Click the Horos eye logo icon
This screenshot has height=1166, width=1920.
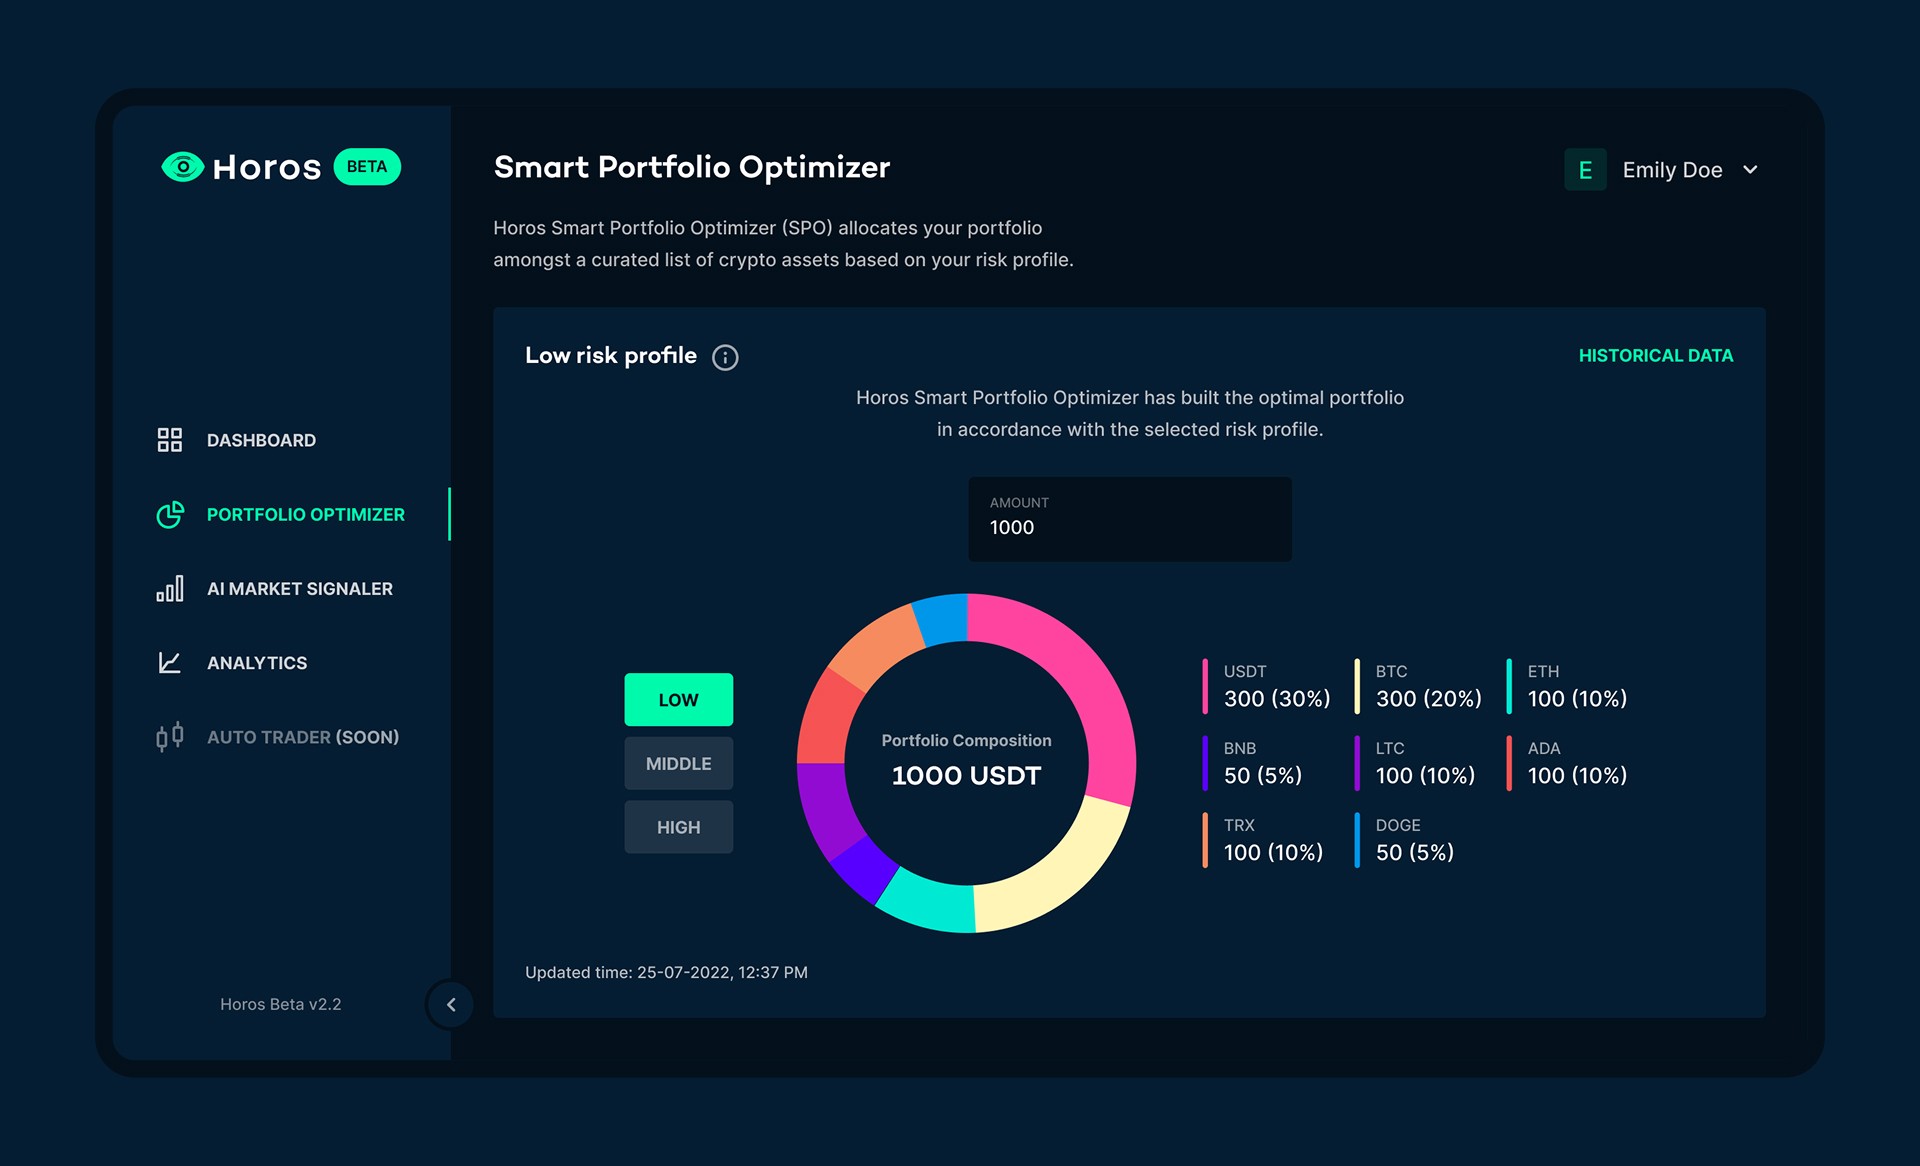183,167
